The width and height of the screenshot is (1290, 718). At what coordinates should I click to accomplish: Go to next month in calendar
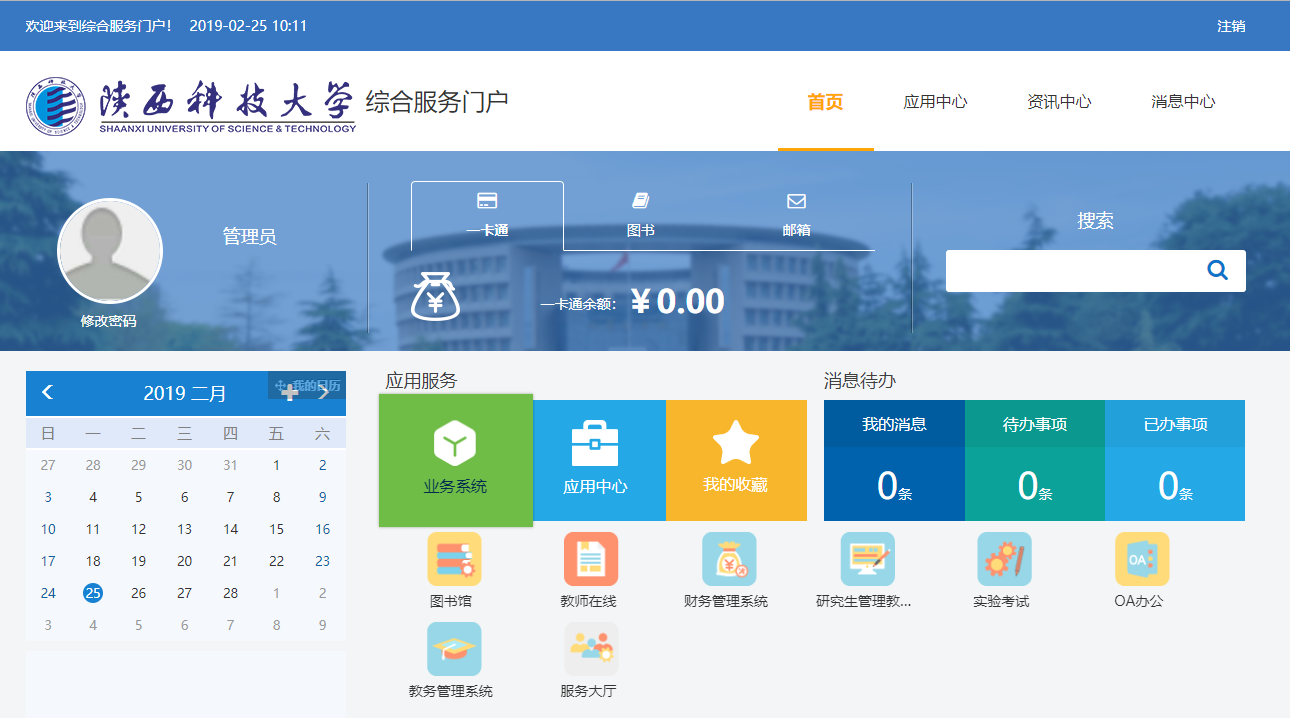coord(324,392)
